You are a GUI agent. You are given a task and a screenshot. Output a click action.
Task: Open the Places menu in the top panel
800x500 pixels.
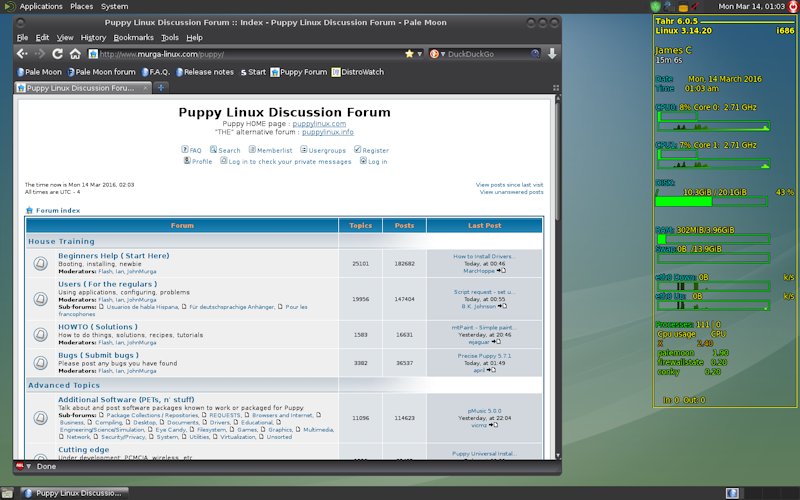click(82, 6)
